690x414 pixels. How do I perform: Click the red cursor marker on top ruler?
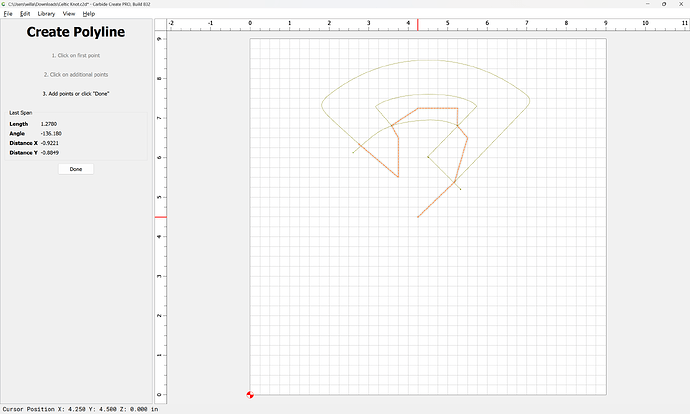[418, 23]
